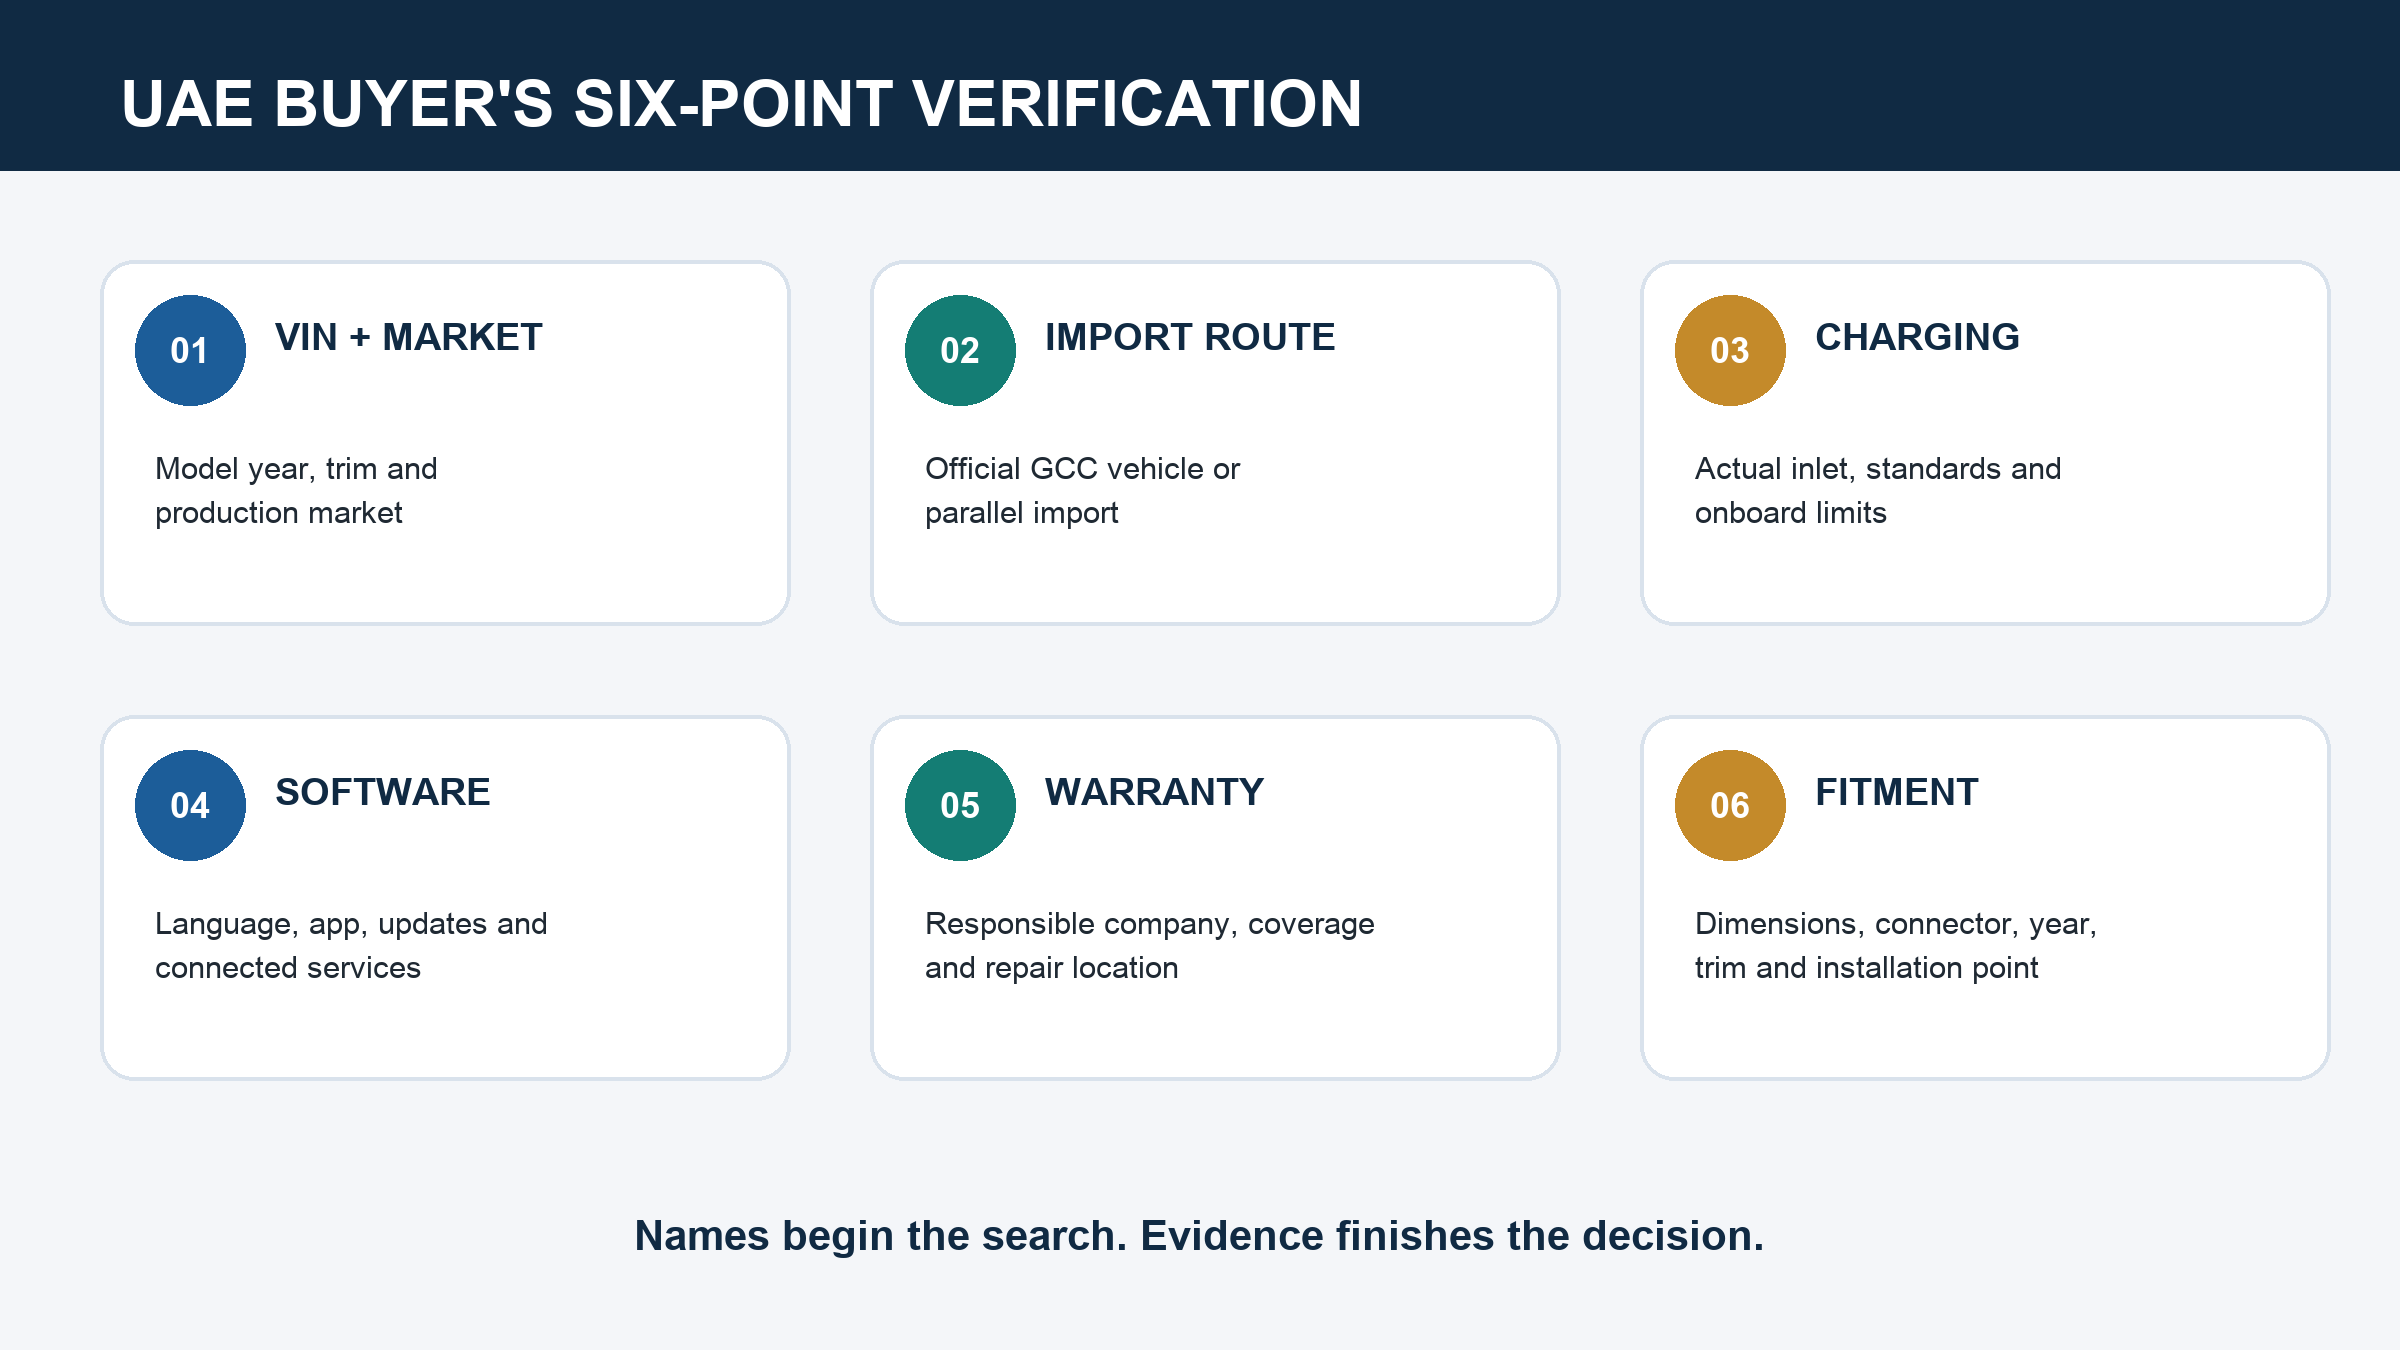Select the 'Official GCC vehicle or parallel import' text
The width and height of the screenshot is (2400, 1350).
1082,490
